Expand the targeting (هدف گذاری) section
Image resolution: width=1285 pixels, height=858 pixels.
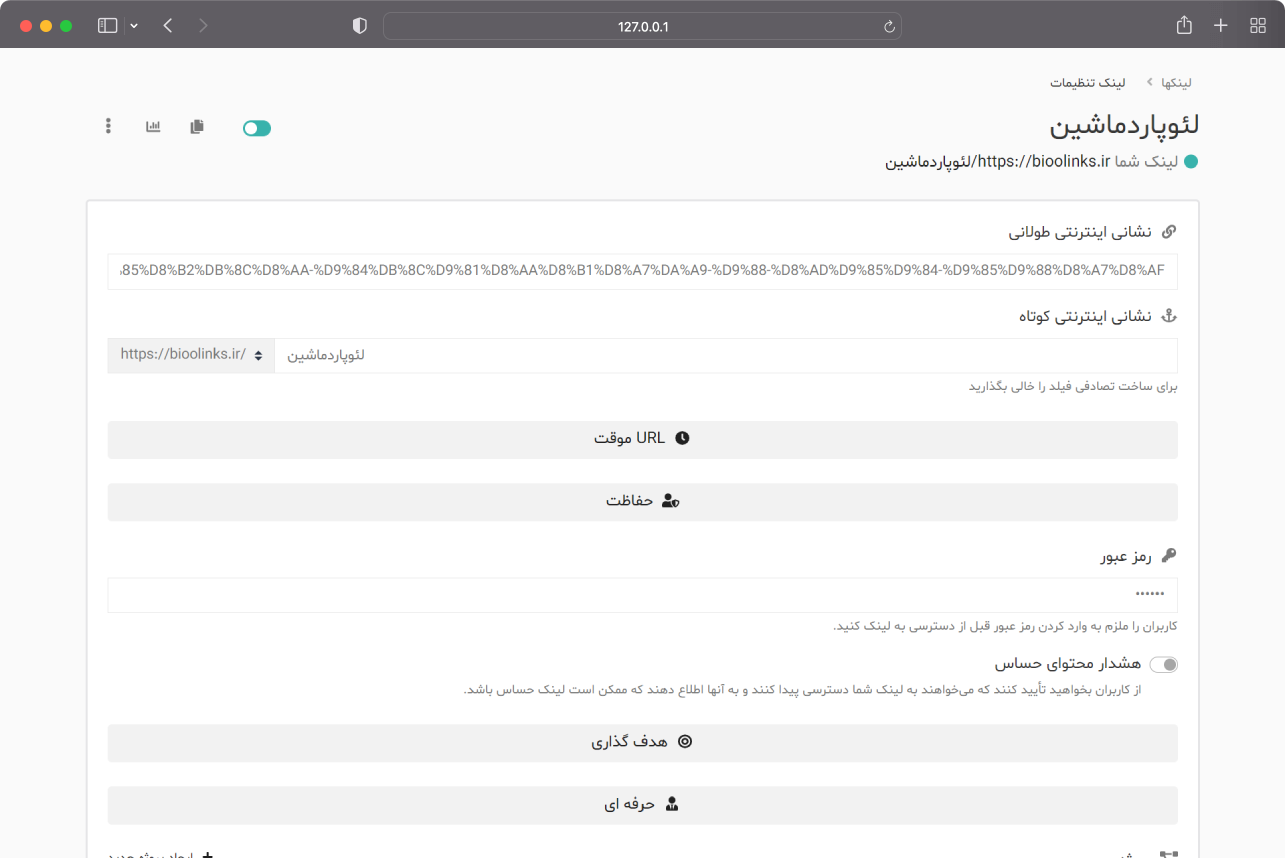tap(642, 742)
